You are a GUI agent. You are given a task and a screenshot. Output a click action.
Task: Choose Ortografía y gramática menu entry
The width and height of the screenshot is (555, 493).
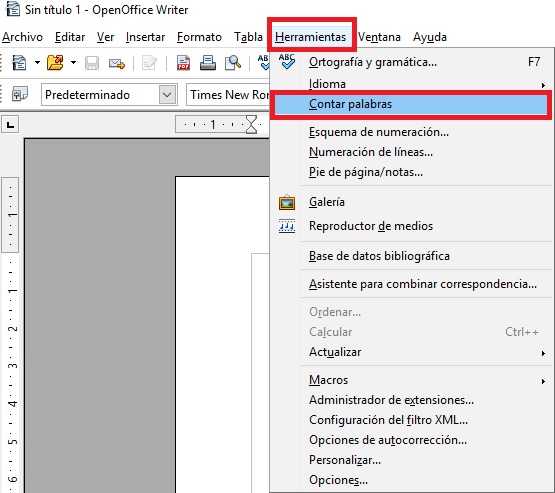click(x=411, y=62)
